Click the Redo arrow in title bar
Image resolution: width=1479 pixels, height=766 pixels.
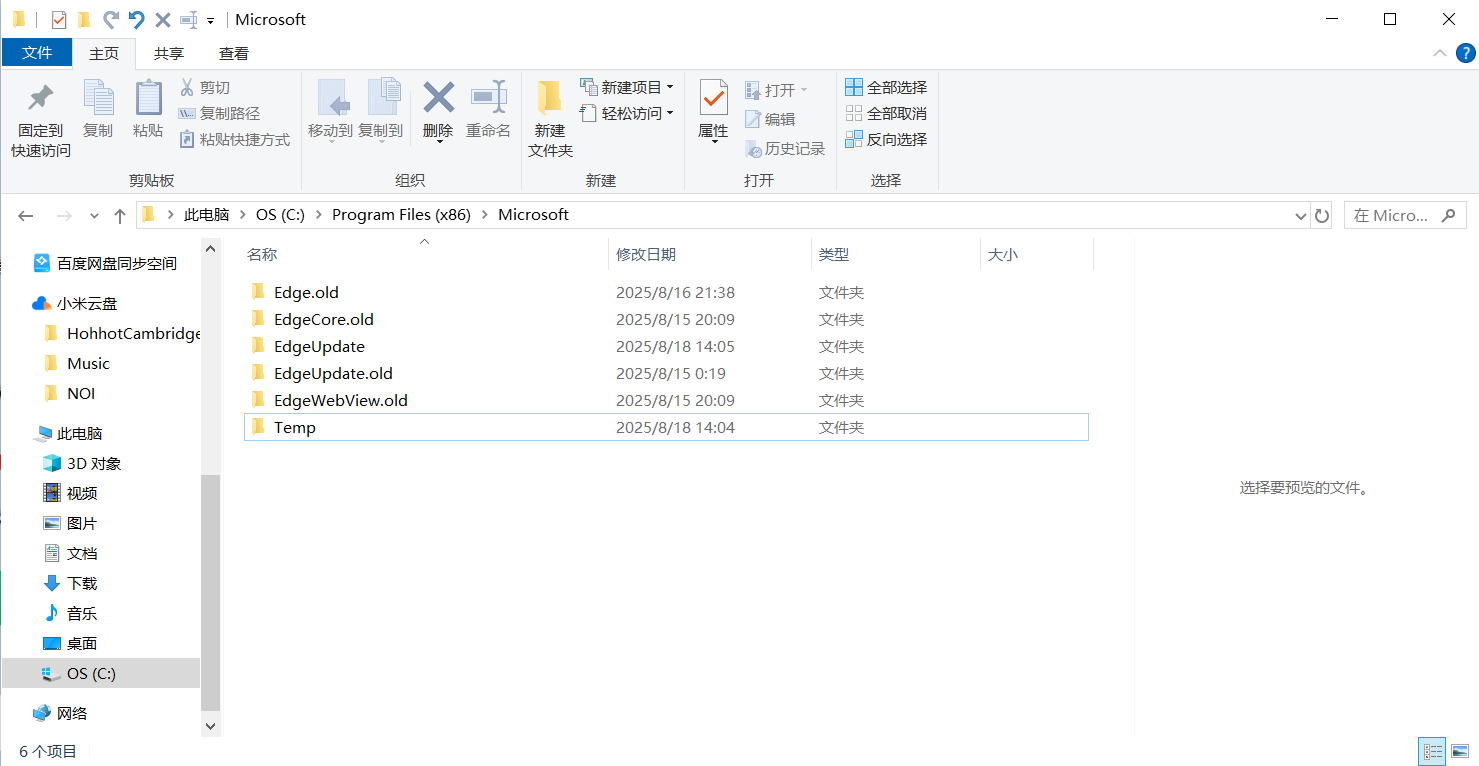pos(111,19)
